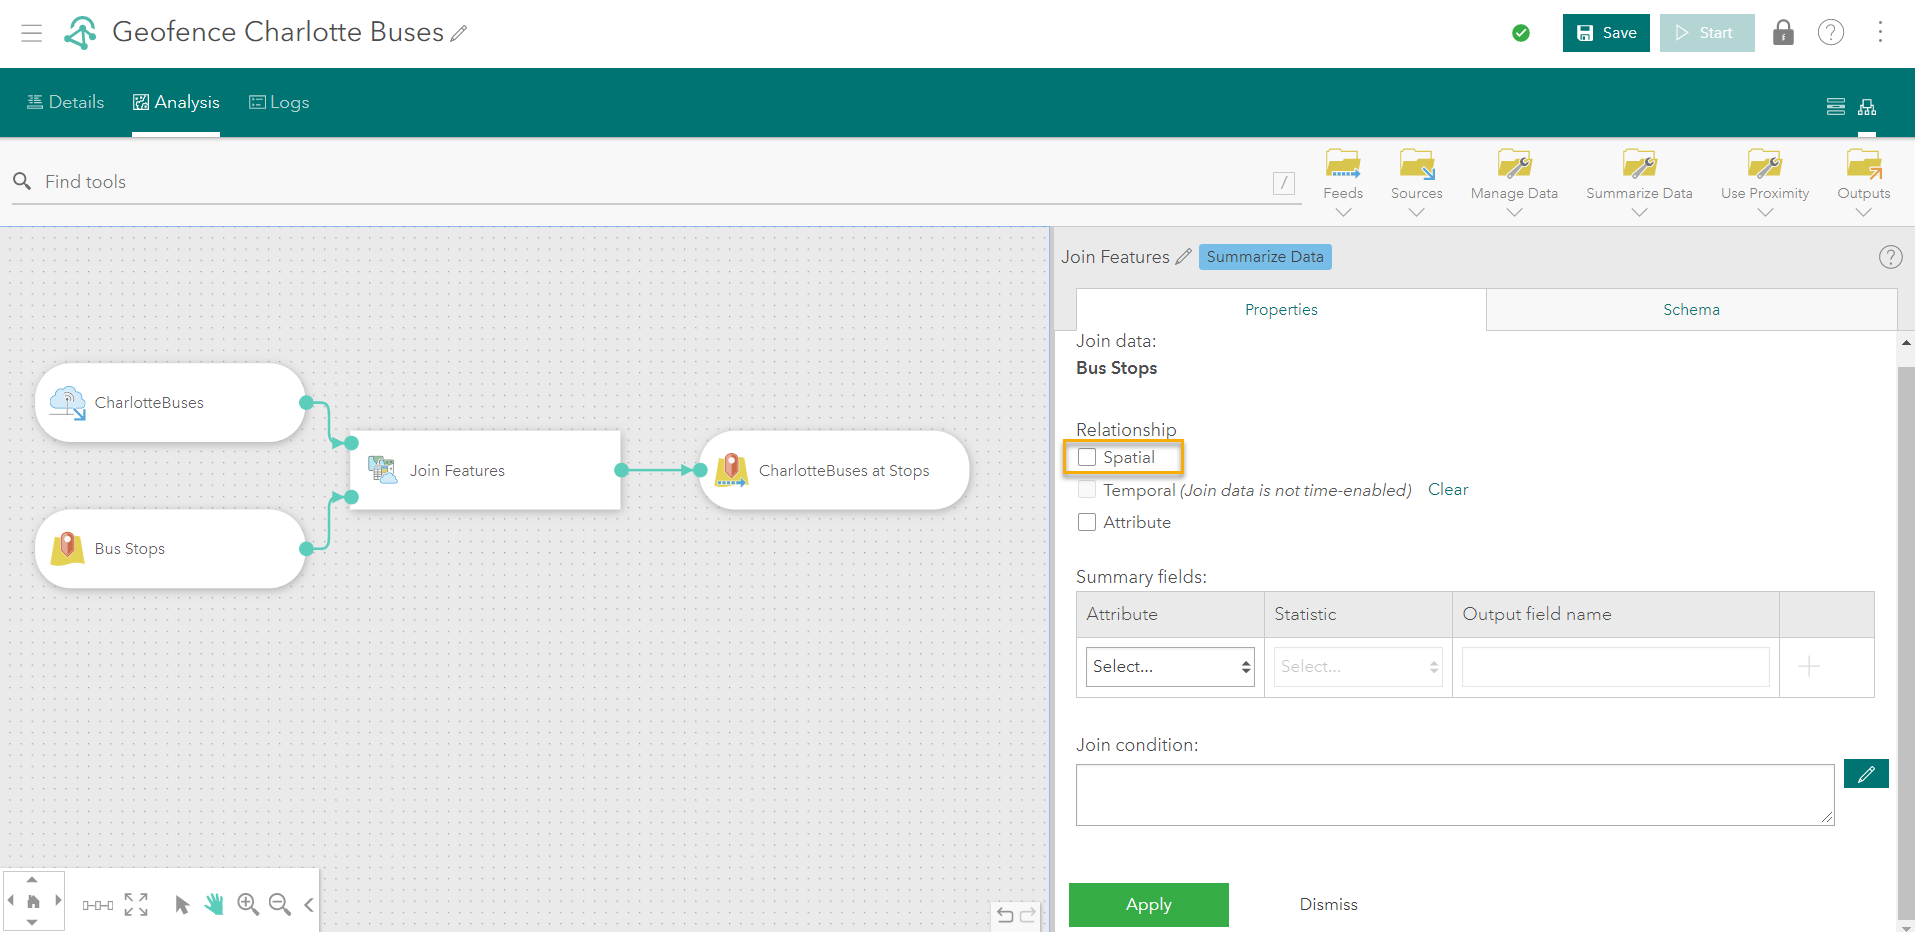Open the summary Attribute Select dropdown
Screen dimensions: 1915x932
click(1170, 667)
